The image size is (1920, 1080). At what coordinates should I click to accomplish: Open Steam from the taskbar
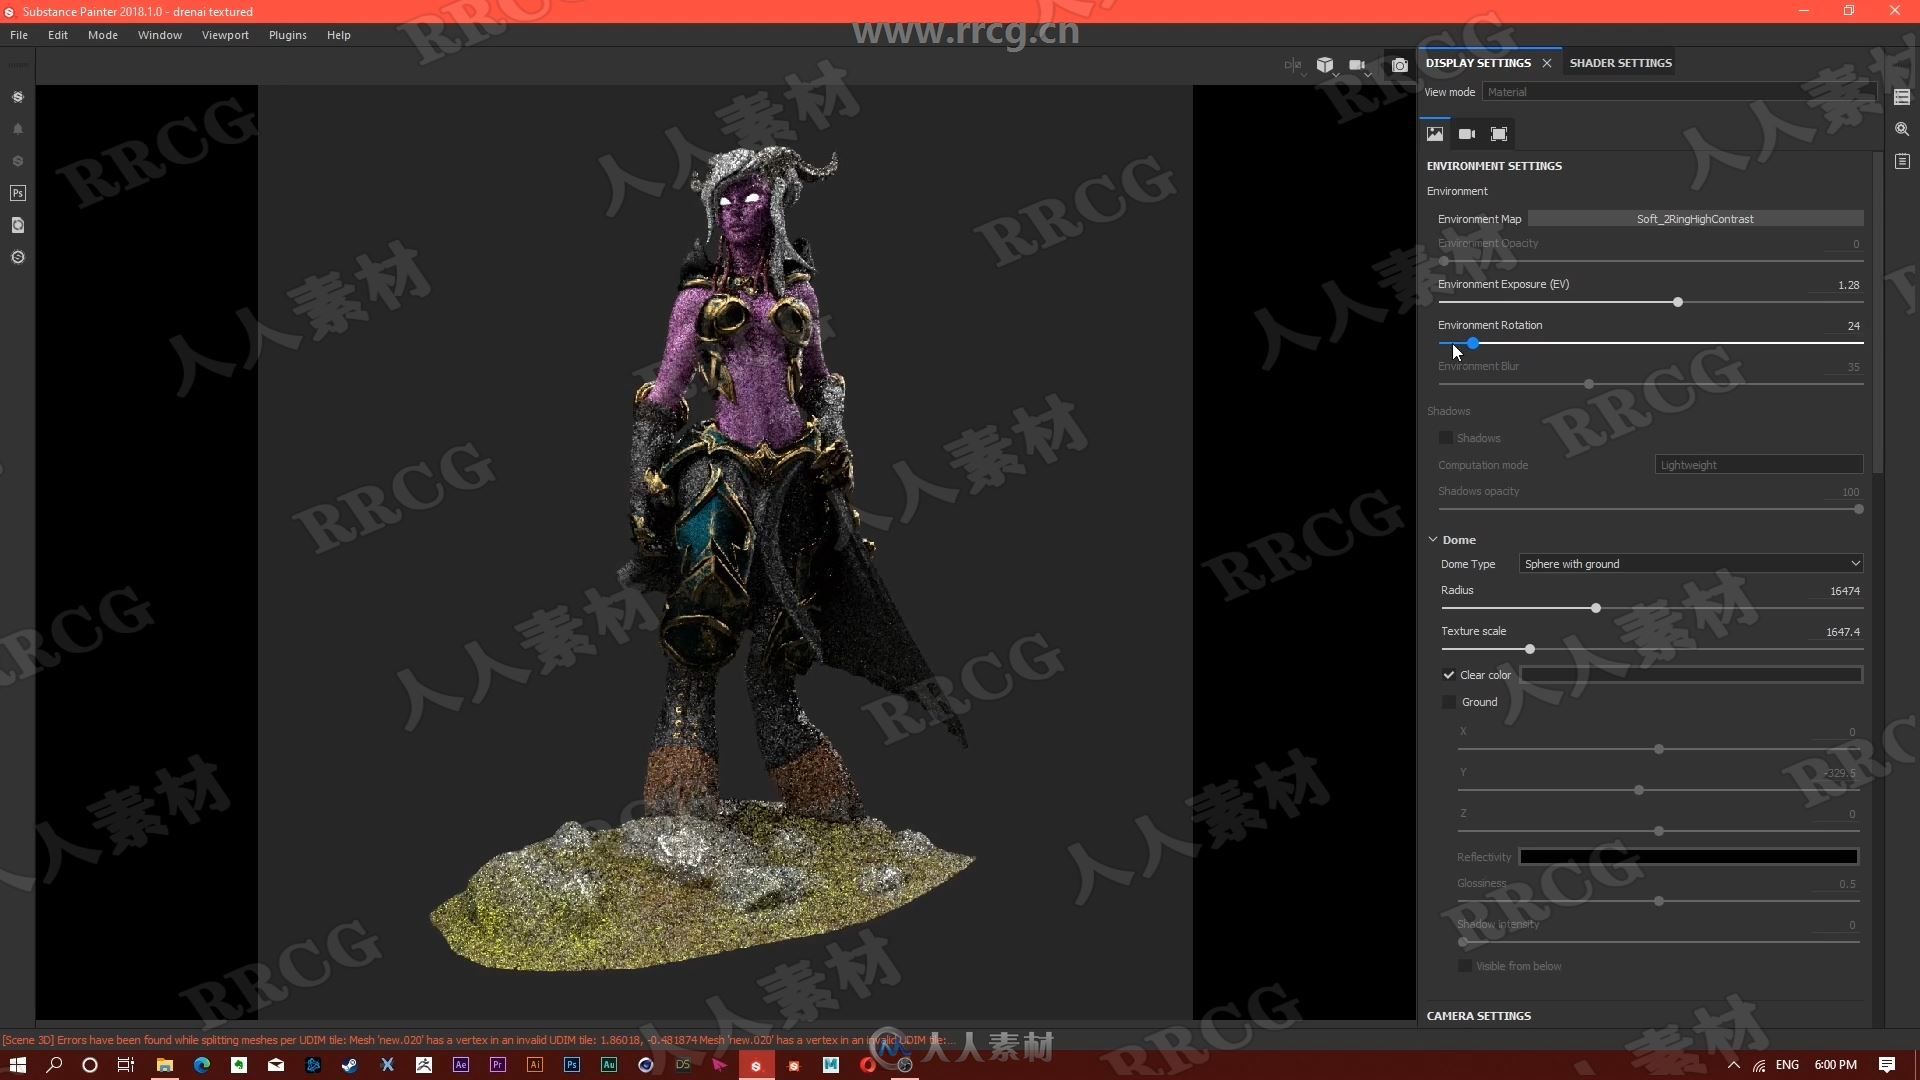pyautogui.click(x=350, y=1065)
